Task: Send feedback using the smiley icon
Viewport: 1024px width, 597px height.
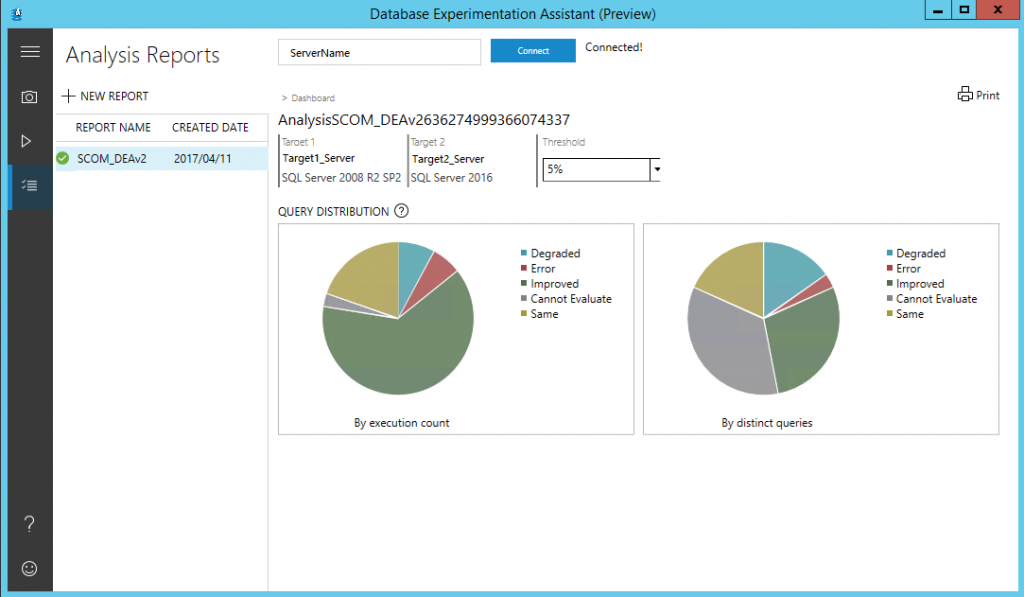Action: (x=29, y=568)
